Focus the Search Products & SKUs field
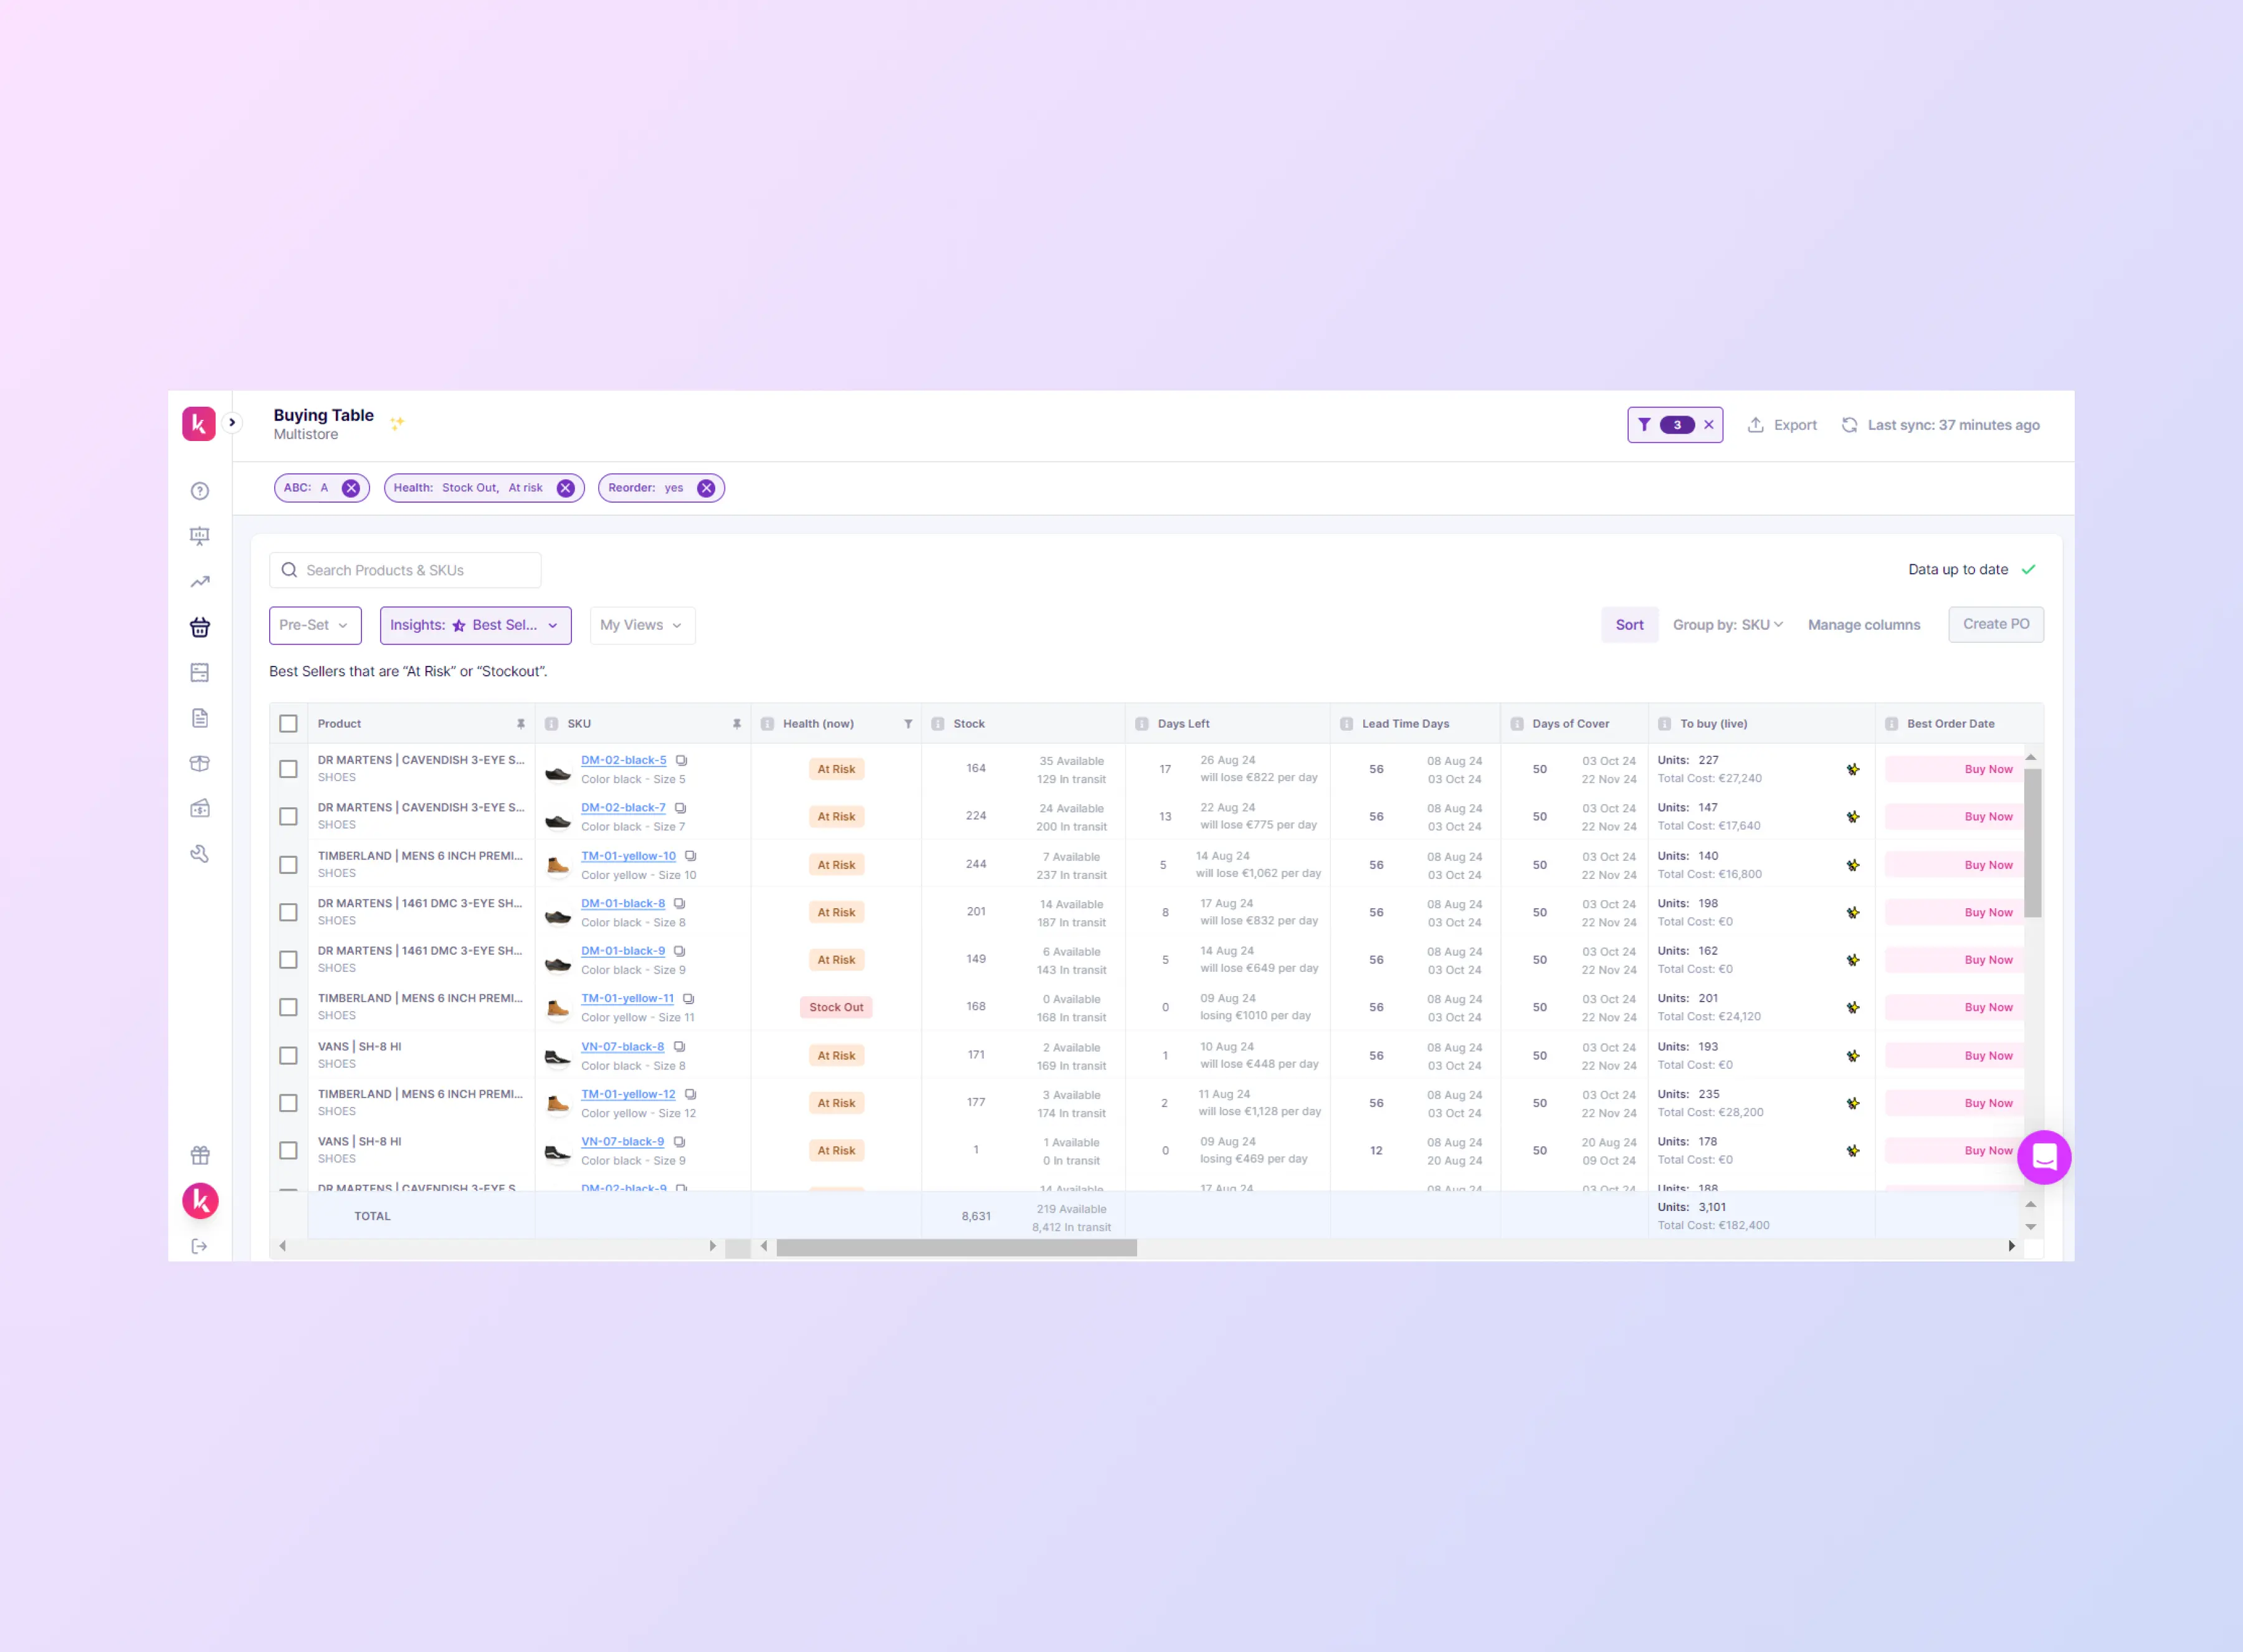2243x1652 pixels. [405, 570]
